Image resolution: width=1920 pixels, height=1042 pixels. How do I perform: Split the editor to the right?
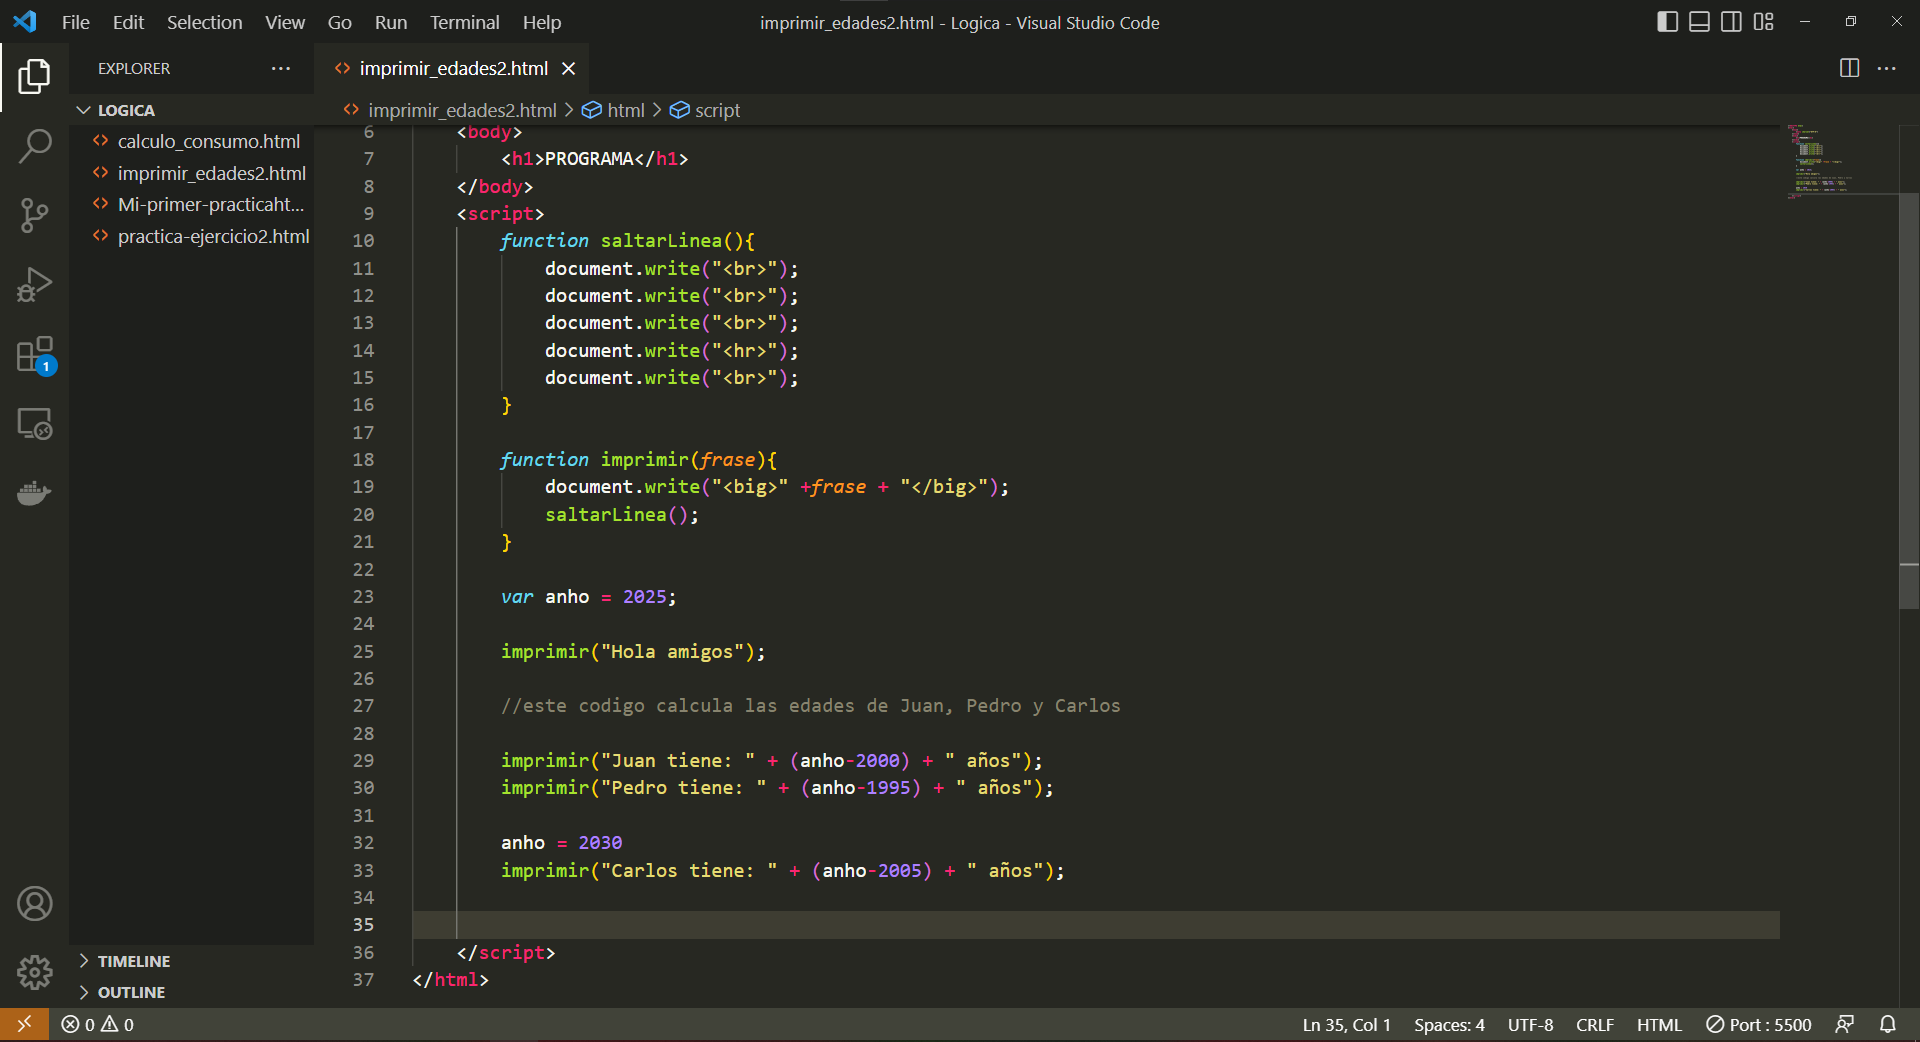click(1849, 68)
